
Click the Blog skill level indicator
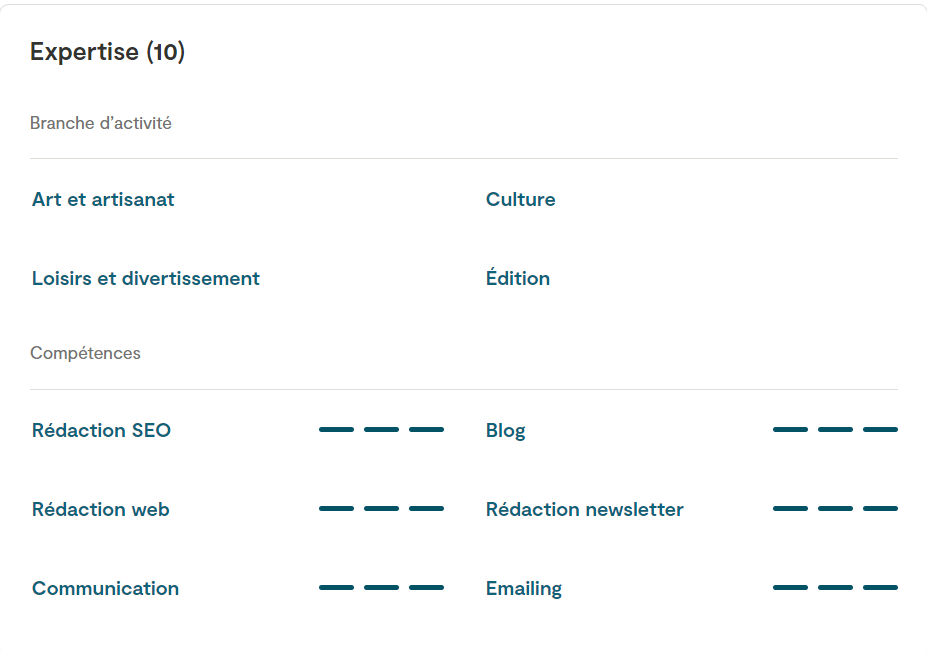coord(835,430)
